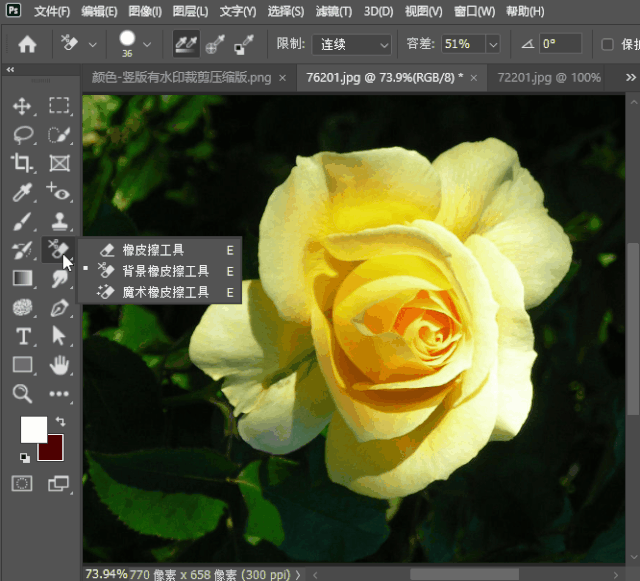The height and width of the screenshot is (581, 640).
Task: Select the Hand tool
Action: tap(59, 365)
